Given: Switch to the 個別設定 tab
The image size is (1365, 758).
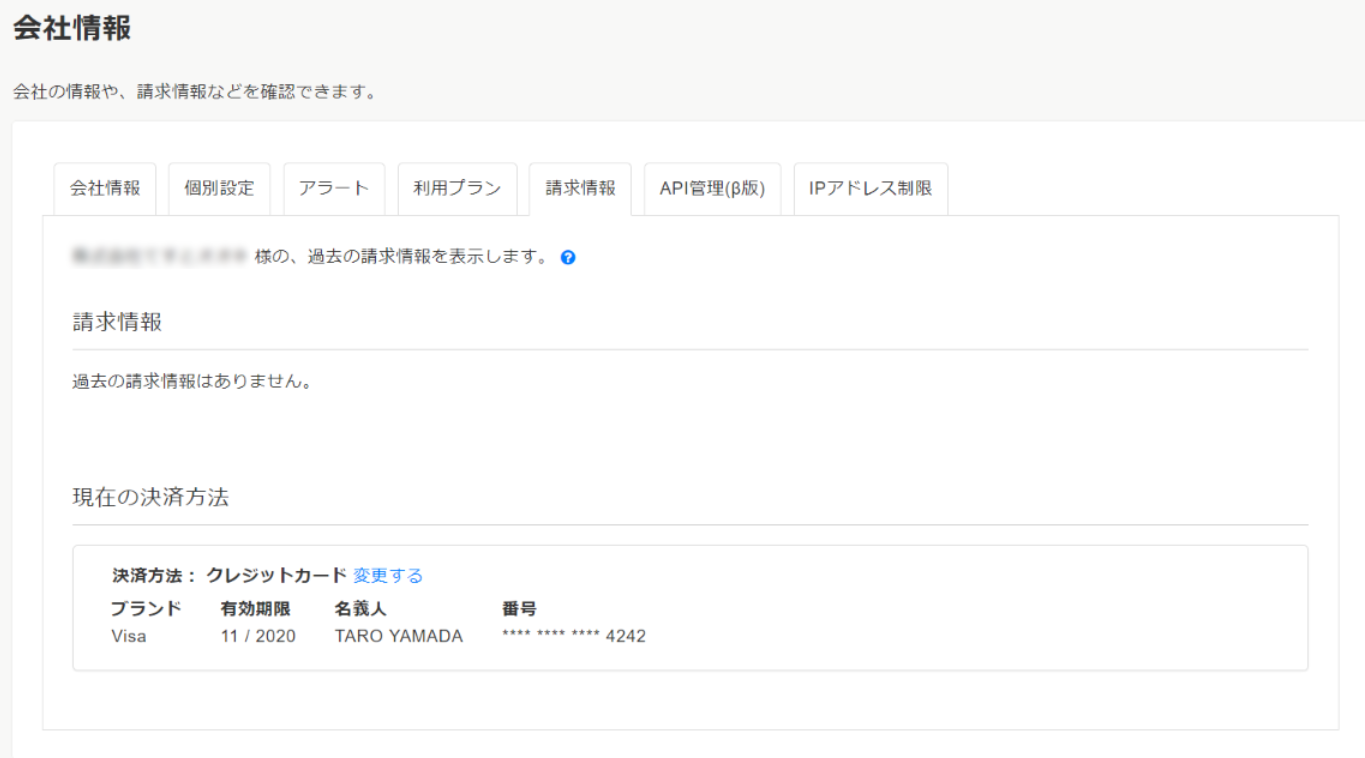Looking at the screenshot, I should click(x=219, y=189).
